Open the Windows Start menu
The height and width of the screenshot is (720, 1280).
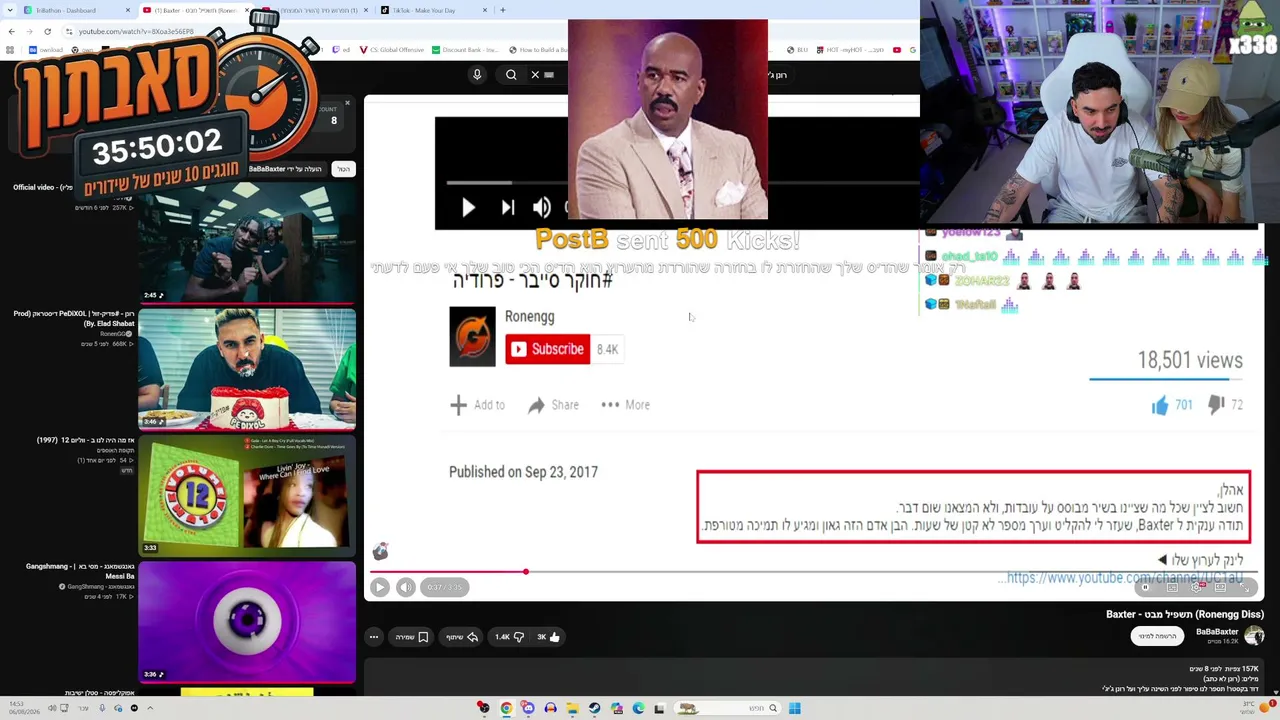coord(794,708)
